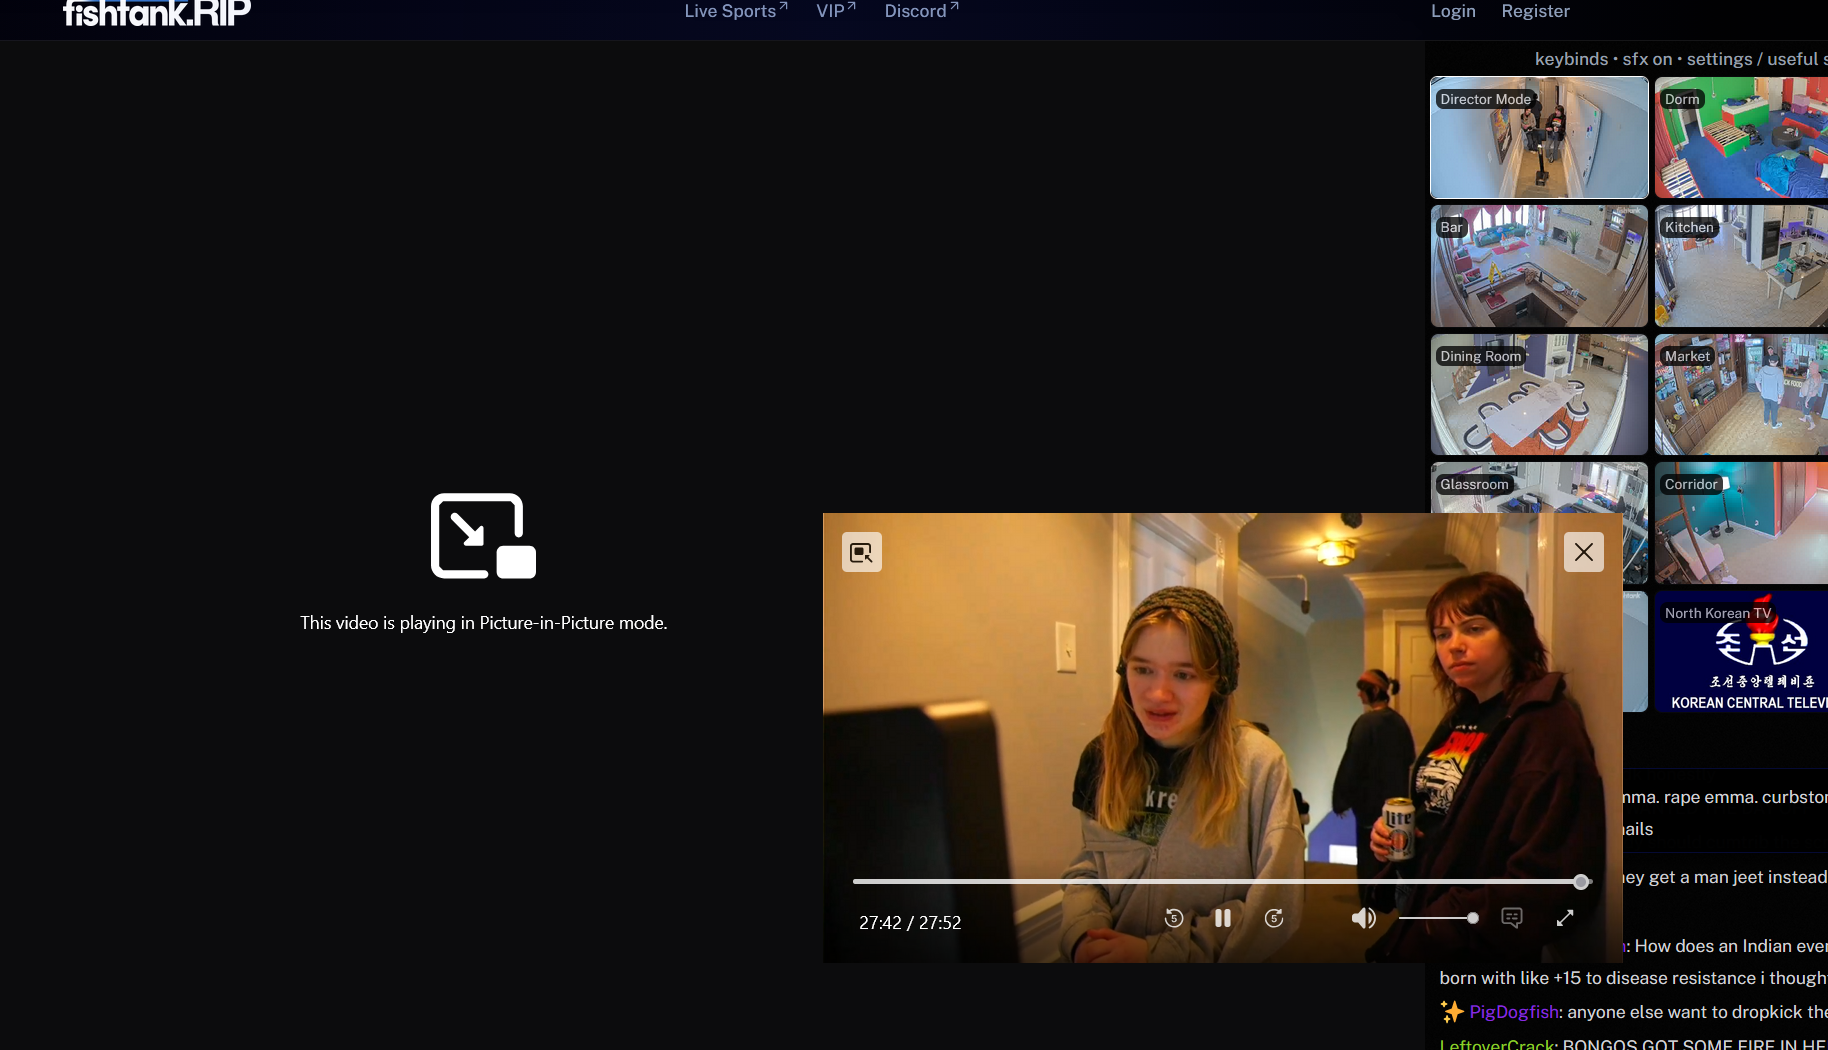Click the Picture-in-Picture mode message text
This screenshot has height=1050, width=1828.
coord(484,623)
